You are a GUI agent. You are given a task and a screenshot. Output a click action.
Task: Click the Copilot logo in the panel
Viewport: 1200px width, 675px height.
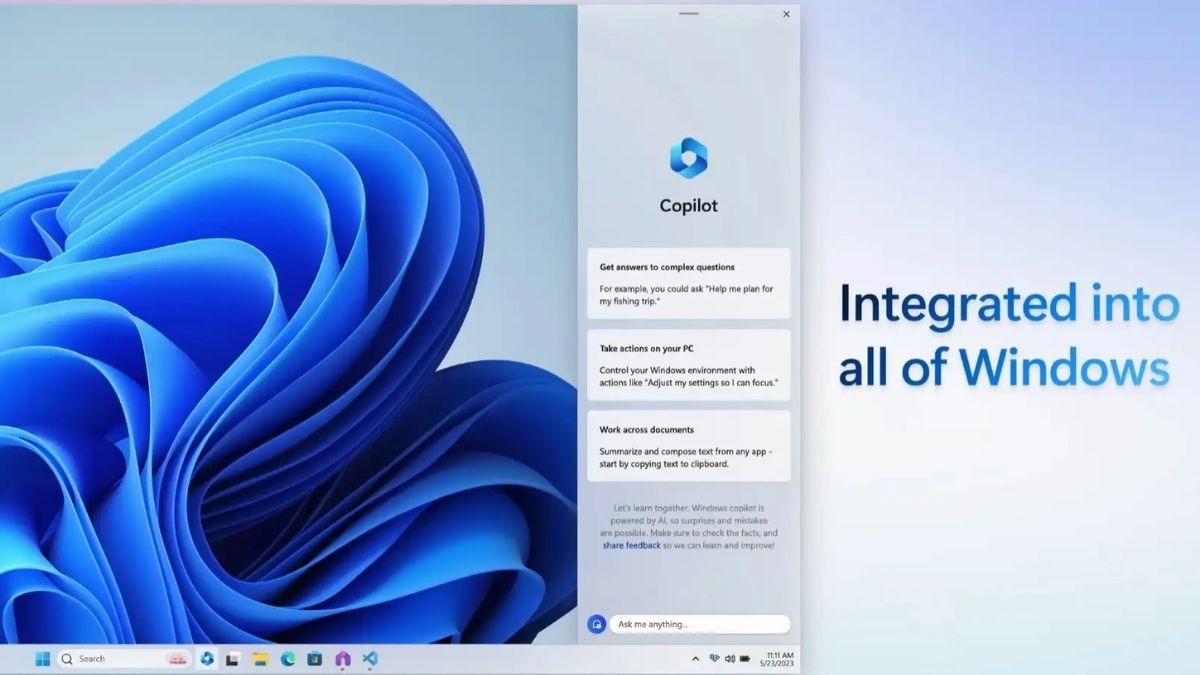point(688,158)
